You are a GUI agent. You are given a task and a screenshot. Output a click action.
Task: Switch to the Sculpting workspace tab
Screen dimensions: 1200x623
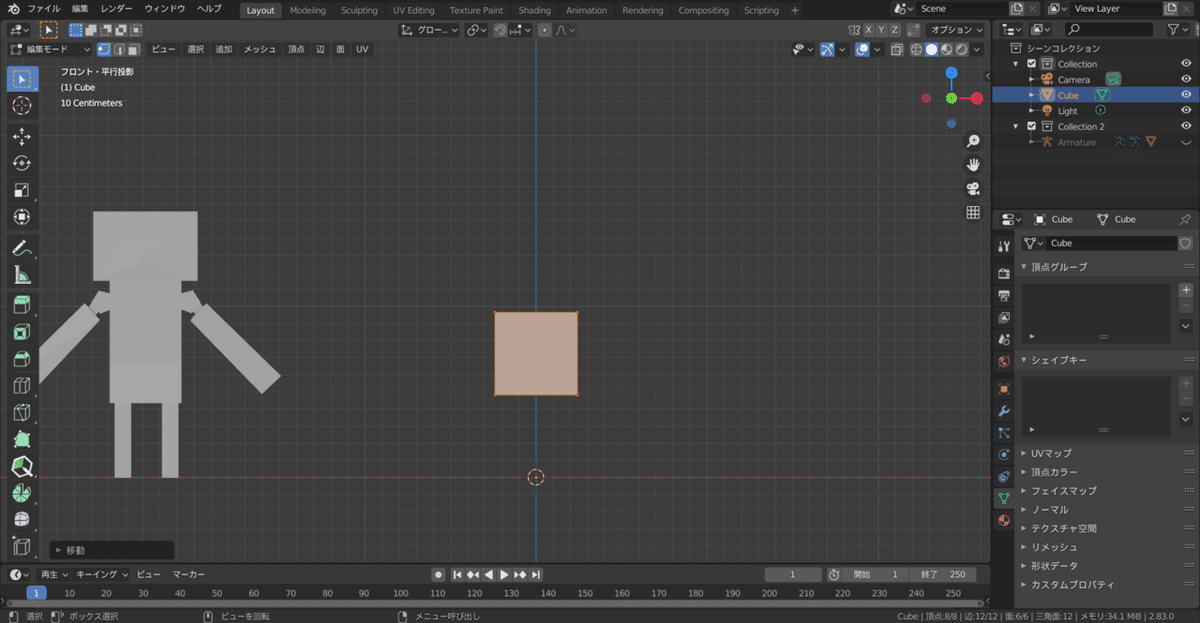[x=359, y=10]
